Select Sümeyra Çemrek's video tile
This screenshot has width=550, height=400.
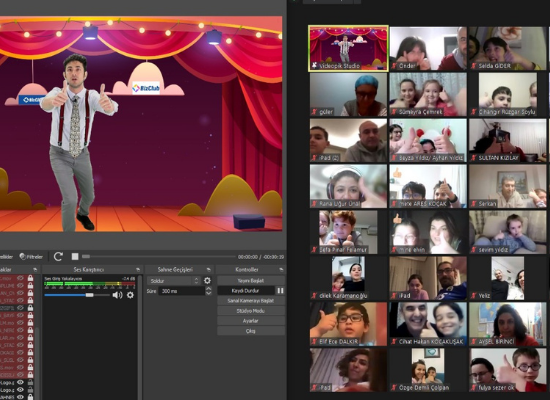click(x=428, y=94)
